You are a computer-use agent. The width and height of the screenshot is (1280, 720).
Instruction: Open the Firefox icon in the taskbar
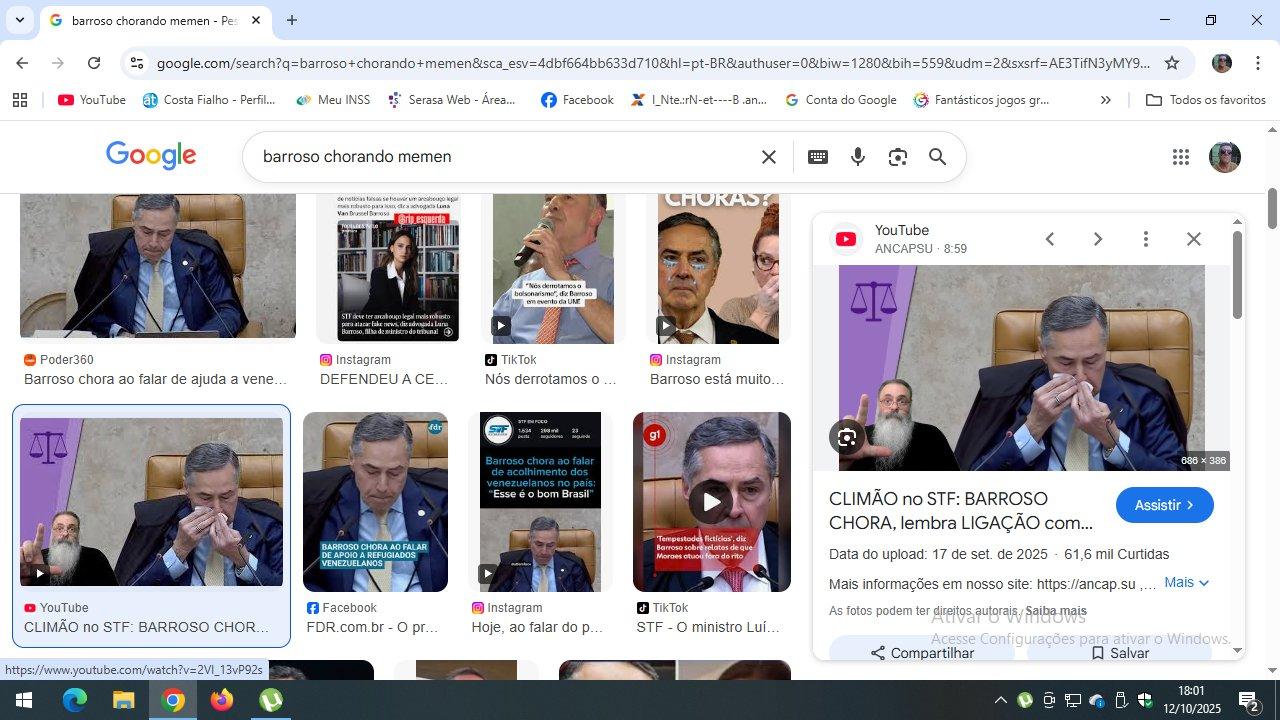(x=222, y=700)
